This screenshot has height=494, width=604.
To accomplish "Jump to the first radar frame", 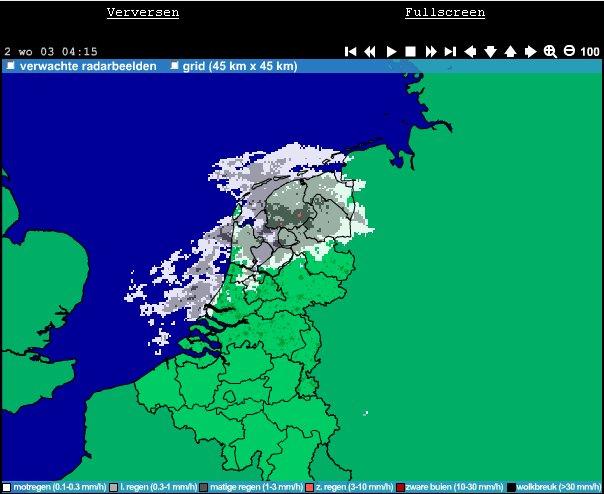I will [x=351, y=52].
